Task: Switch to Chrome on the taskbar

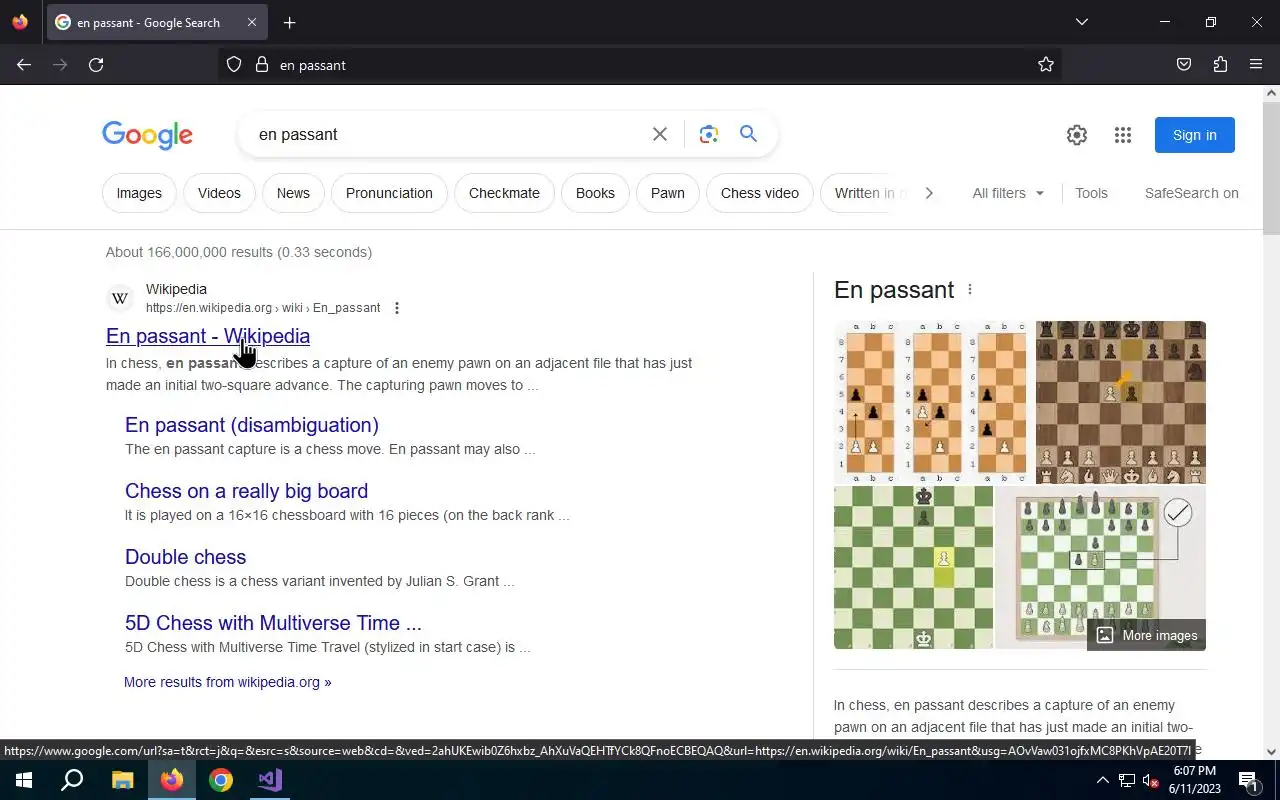Action: pos(221,780)
